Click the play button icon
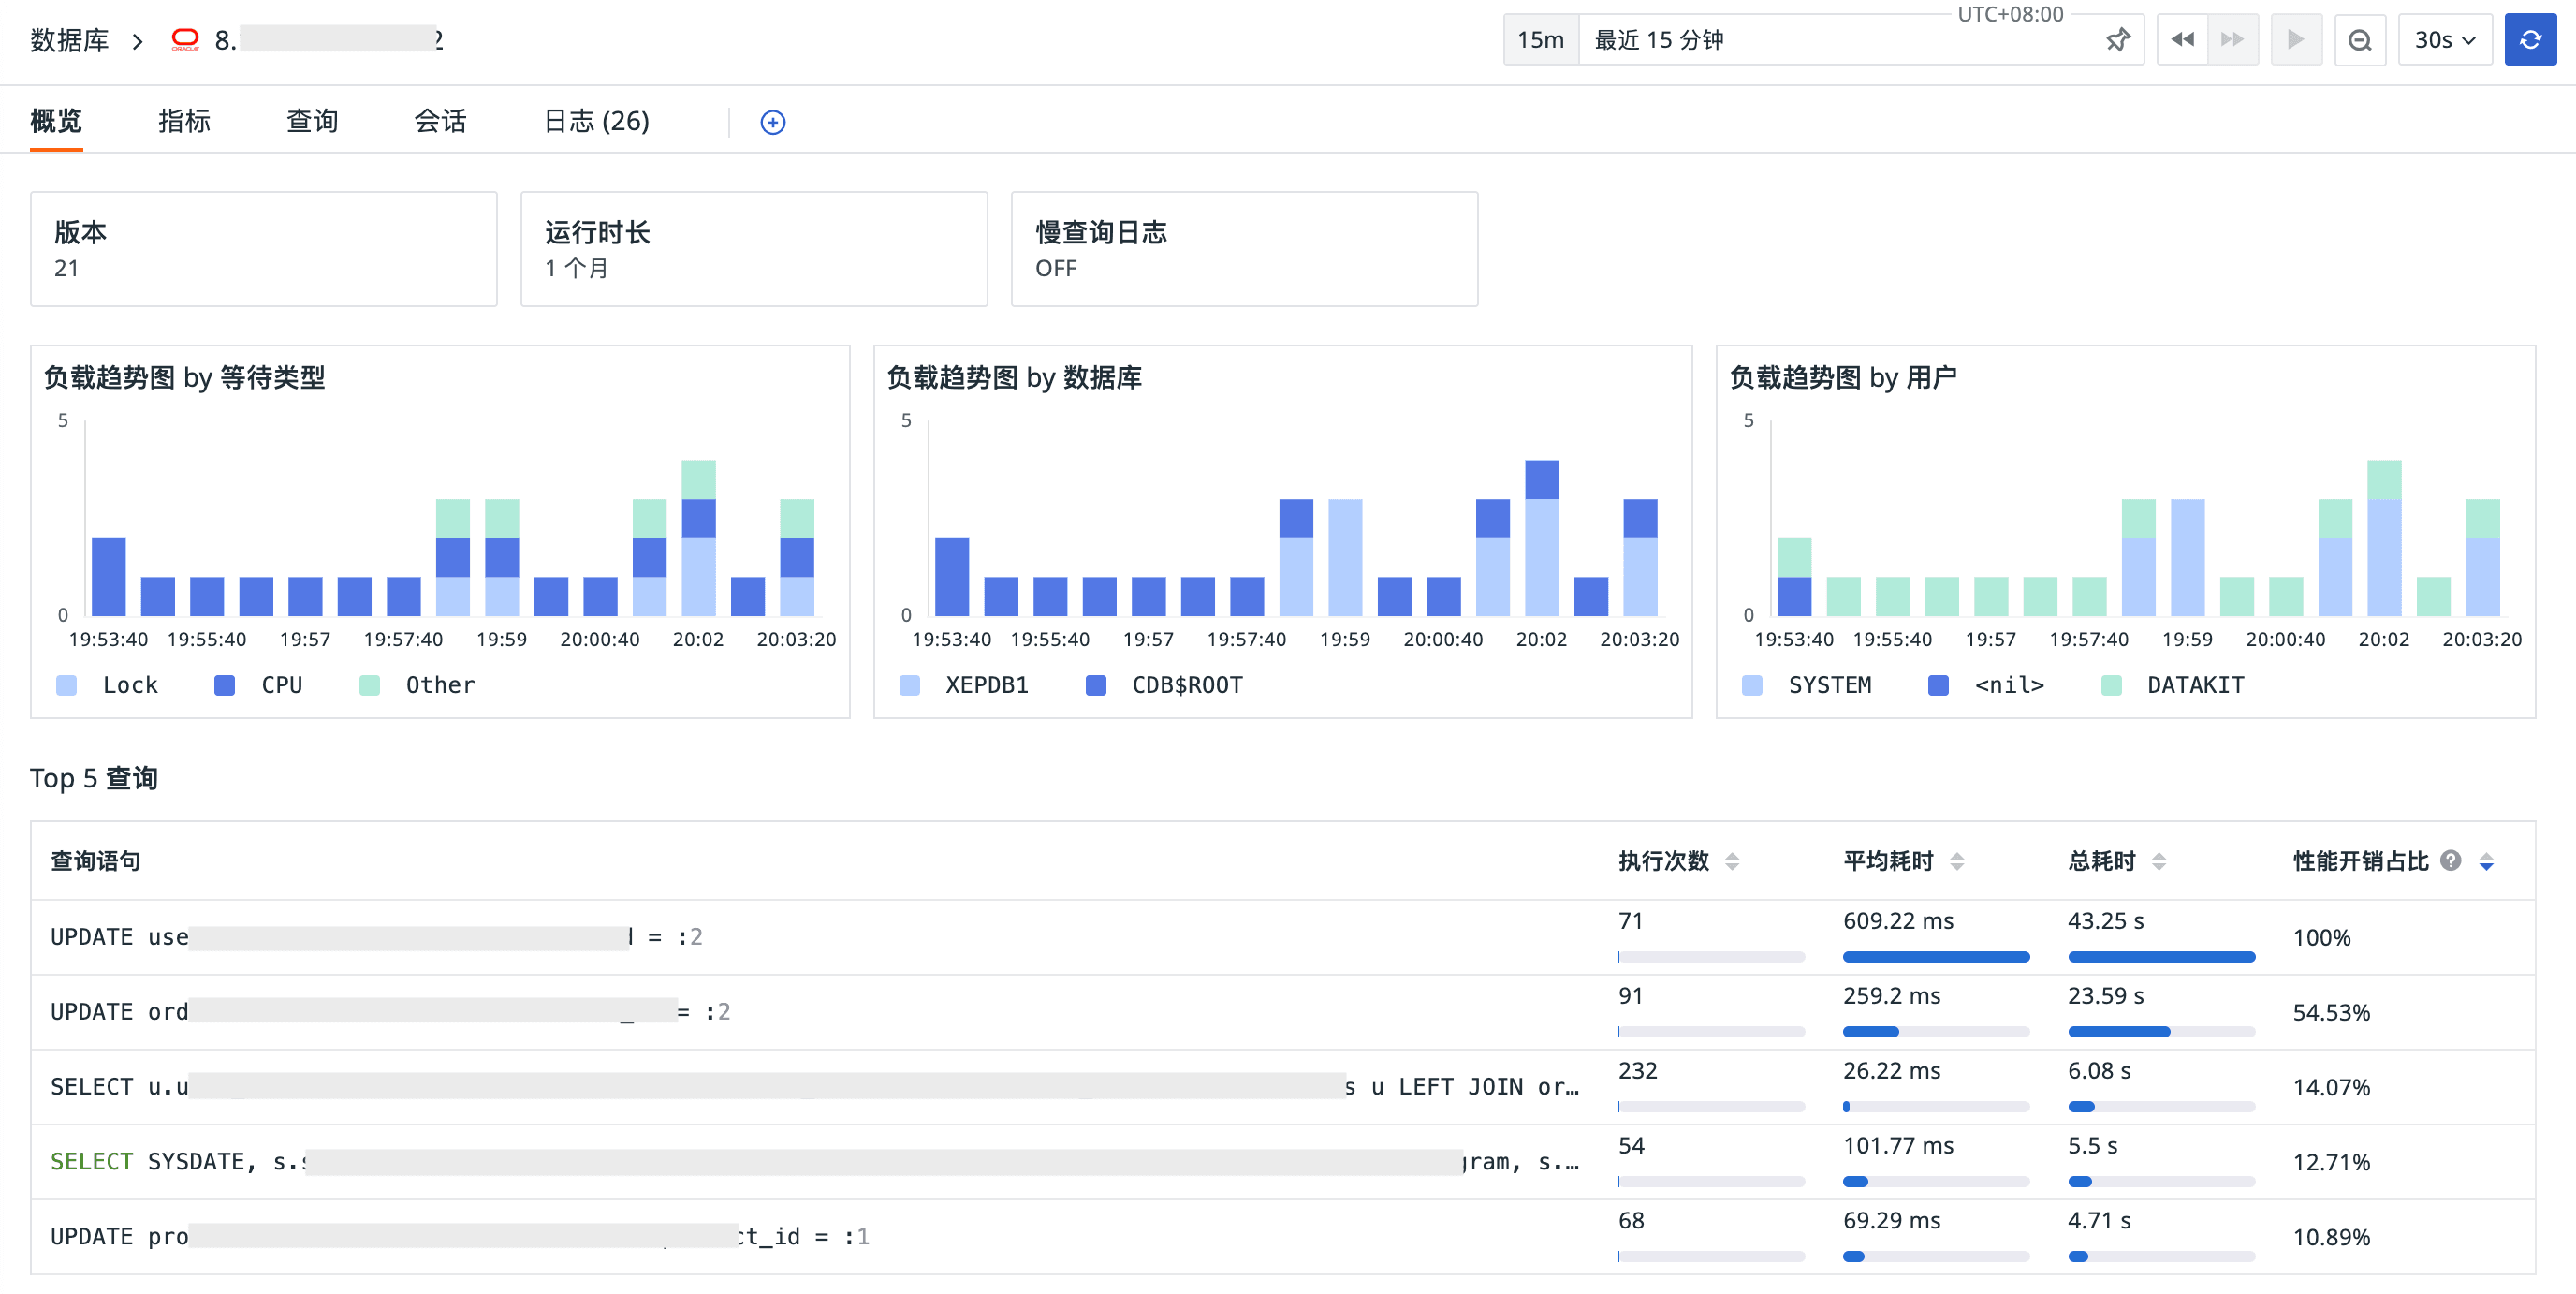This screenshot has height=1294, width=2576. pyautogui.click(x=2295, y=40)
